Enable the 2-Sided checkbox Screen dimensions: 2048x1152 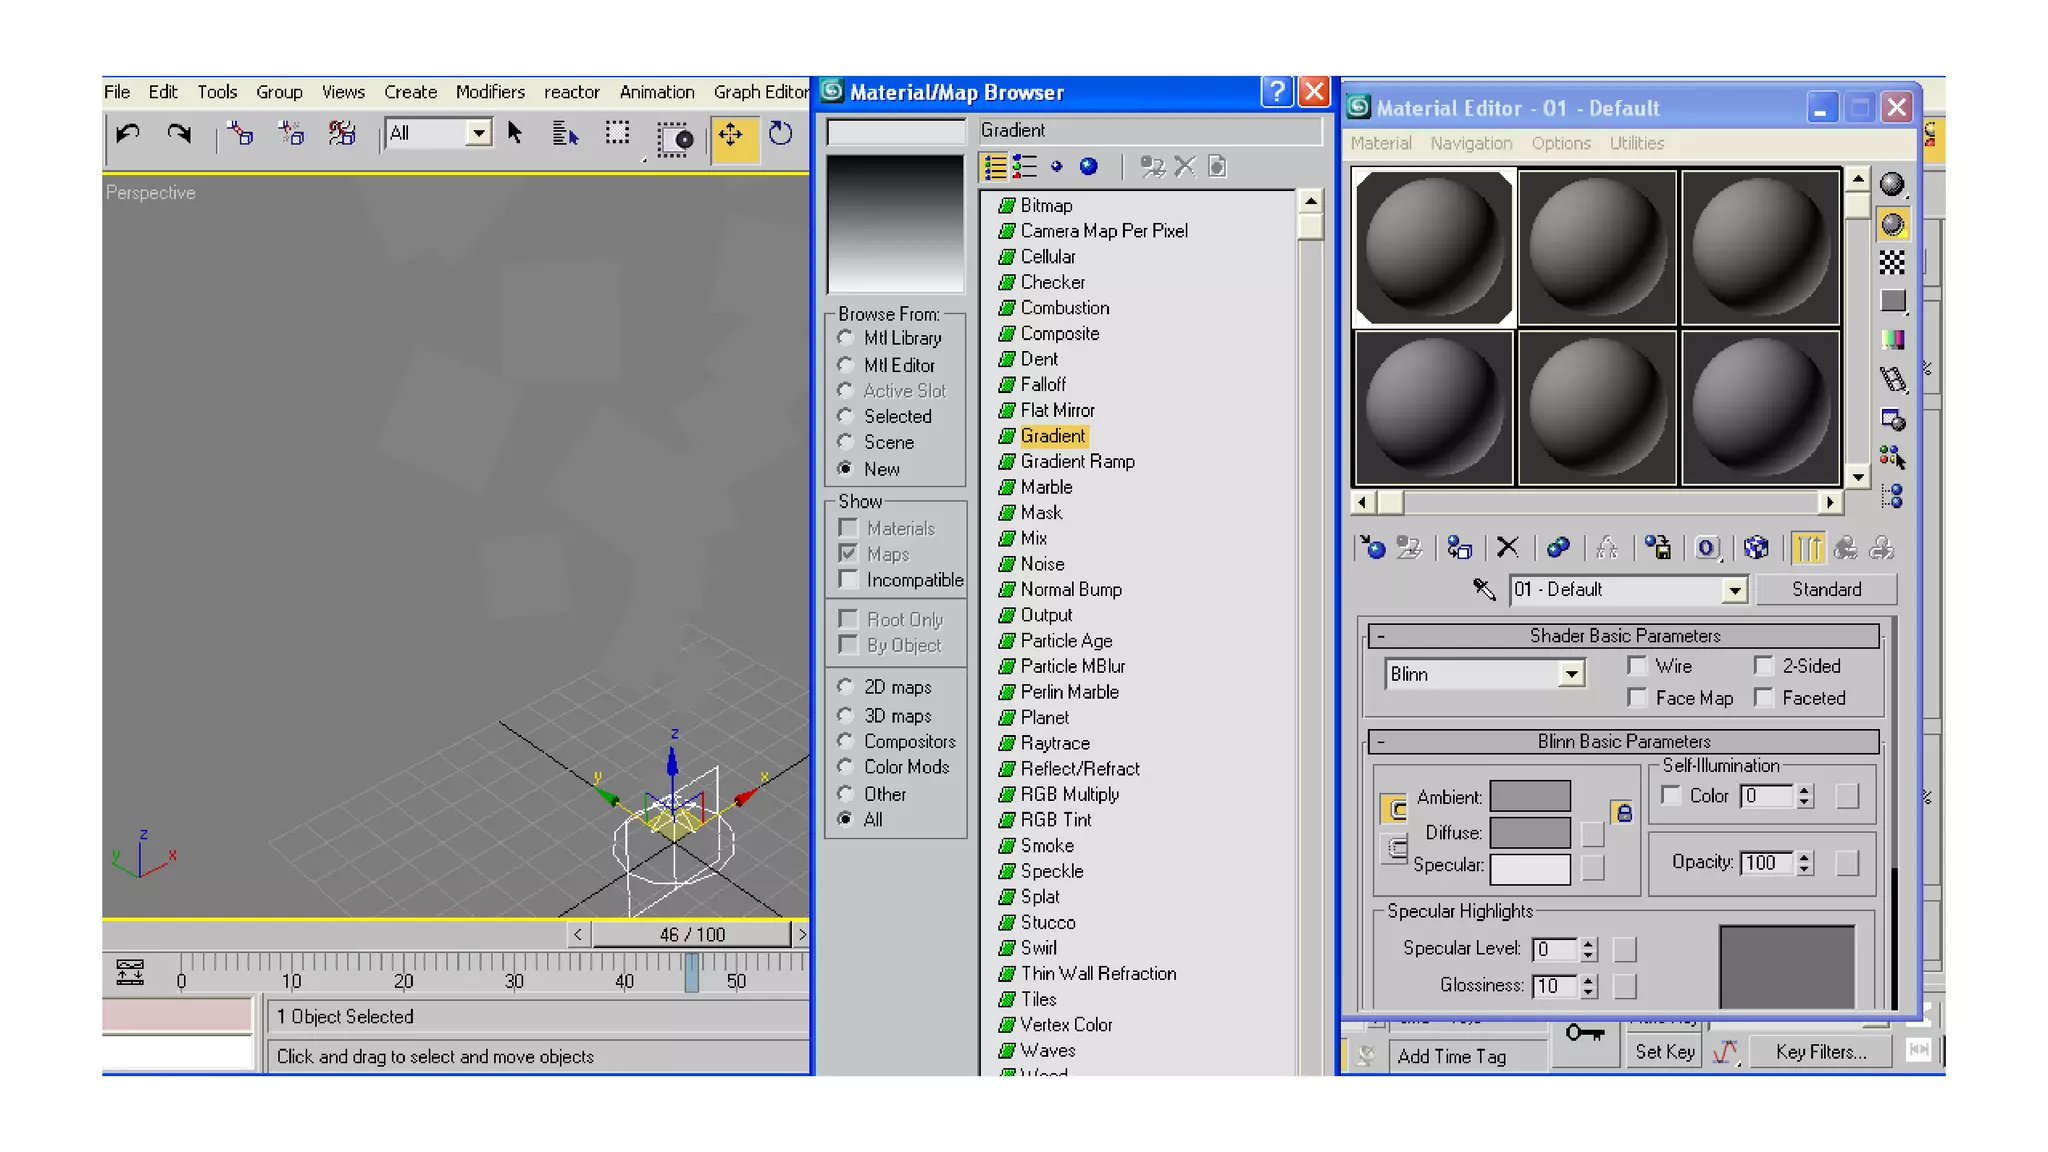(x=1764, y=666)
